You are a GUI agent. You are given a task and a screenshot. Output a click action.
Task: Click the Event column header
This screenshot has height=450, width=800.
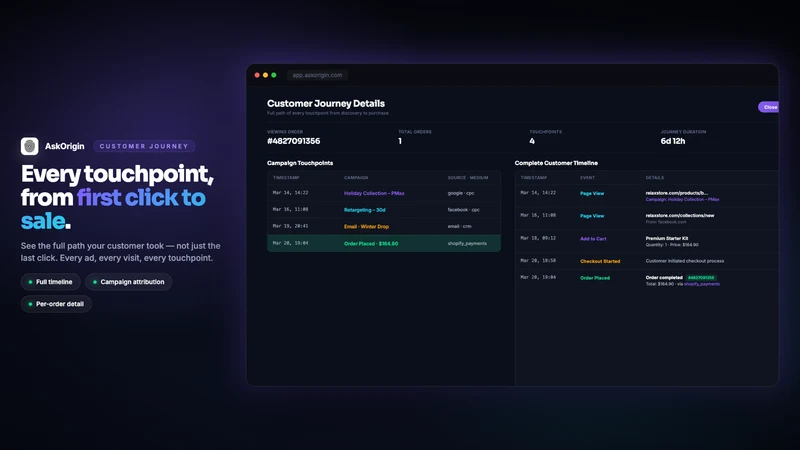pos(587,178)
